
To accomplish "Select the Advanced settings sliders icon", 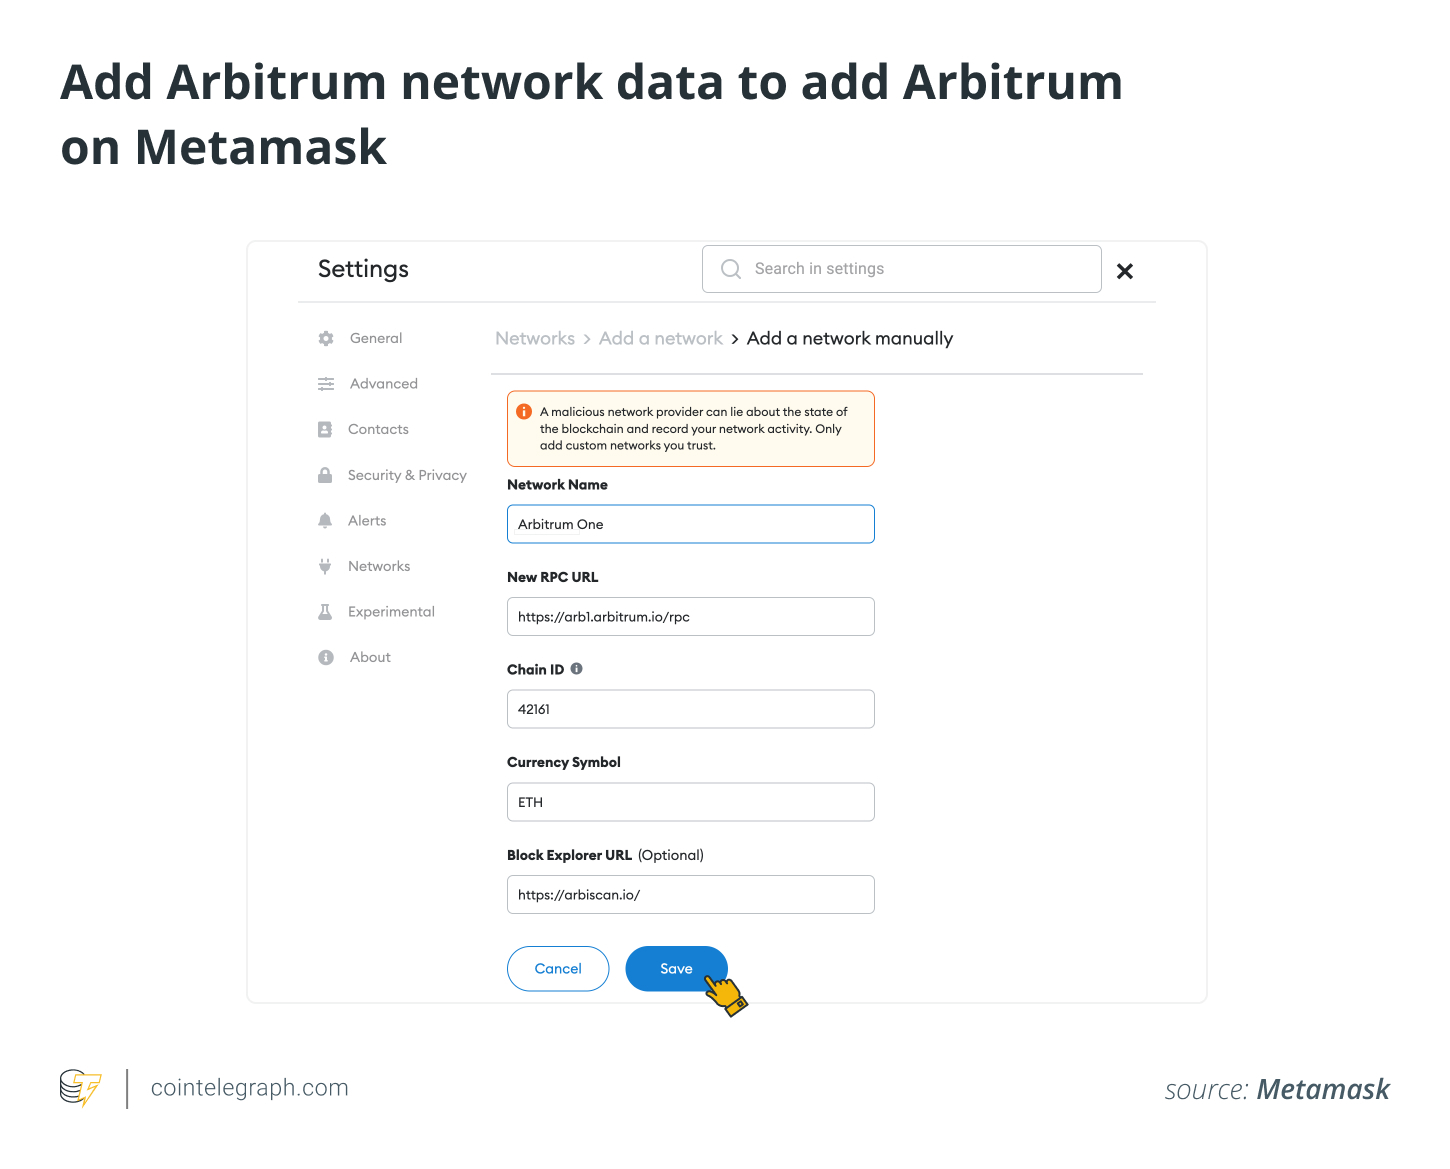I will 325,383.
